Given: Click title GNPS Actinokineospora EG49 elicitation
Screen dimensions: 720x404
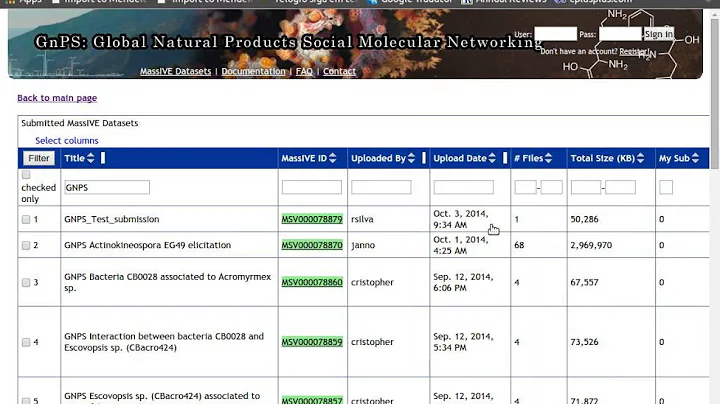Looking at the screenshot, I should [x=147, y=245].
